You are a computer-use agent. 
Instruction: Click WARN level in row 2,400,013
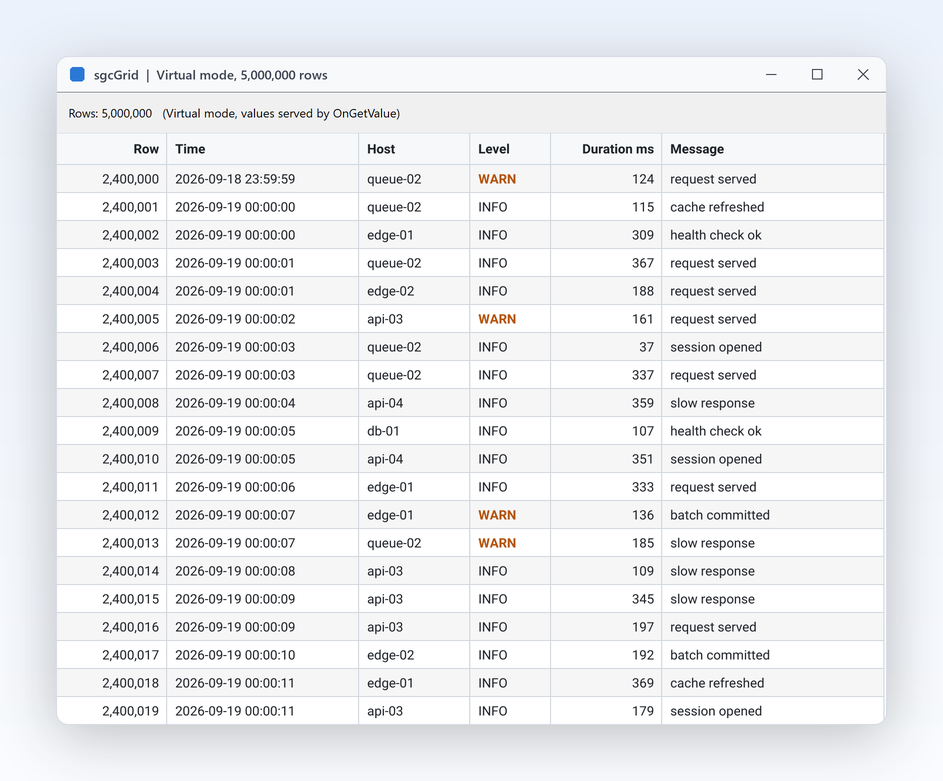(x=497, y=543)
